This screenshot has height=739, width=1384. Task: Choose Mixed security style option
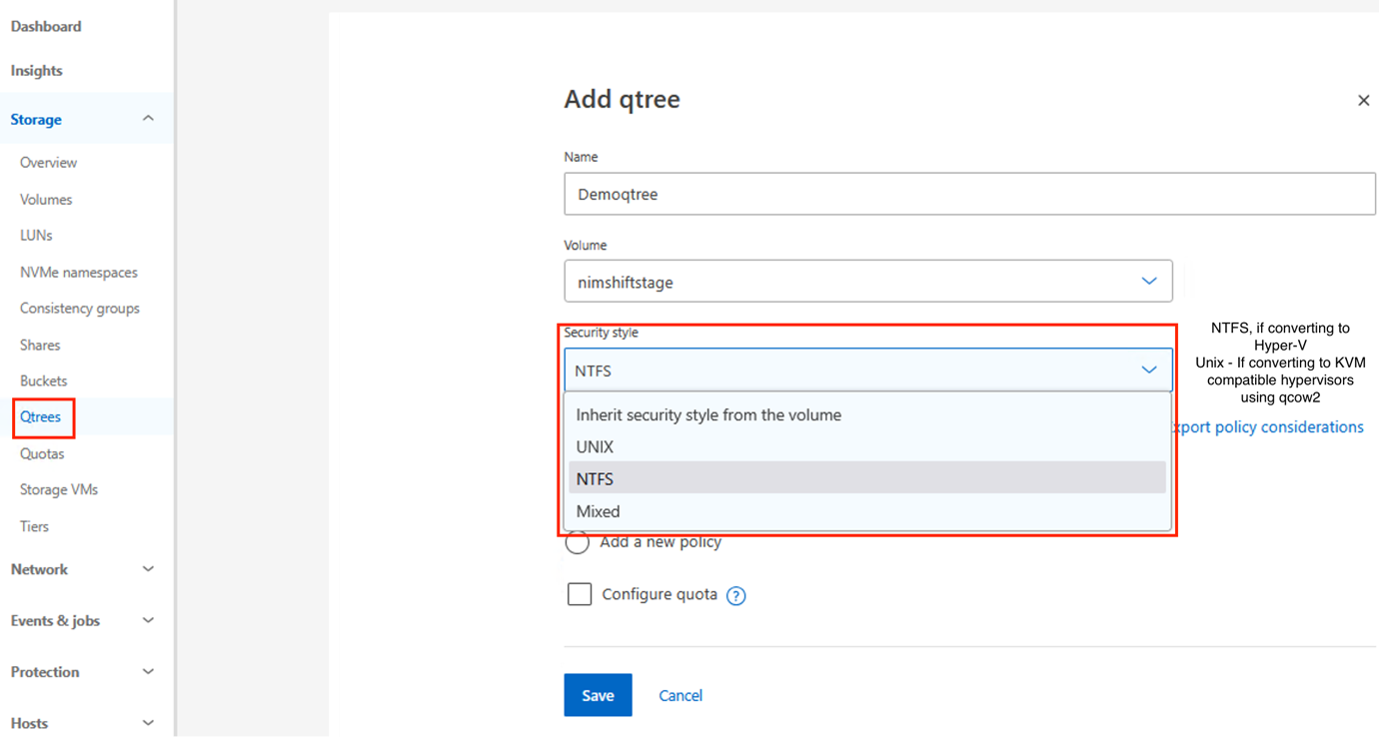598,511
